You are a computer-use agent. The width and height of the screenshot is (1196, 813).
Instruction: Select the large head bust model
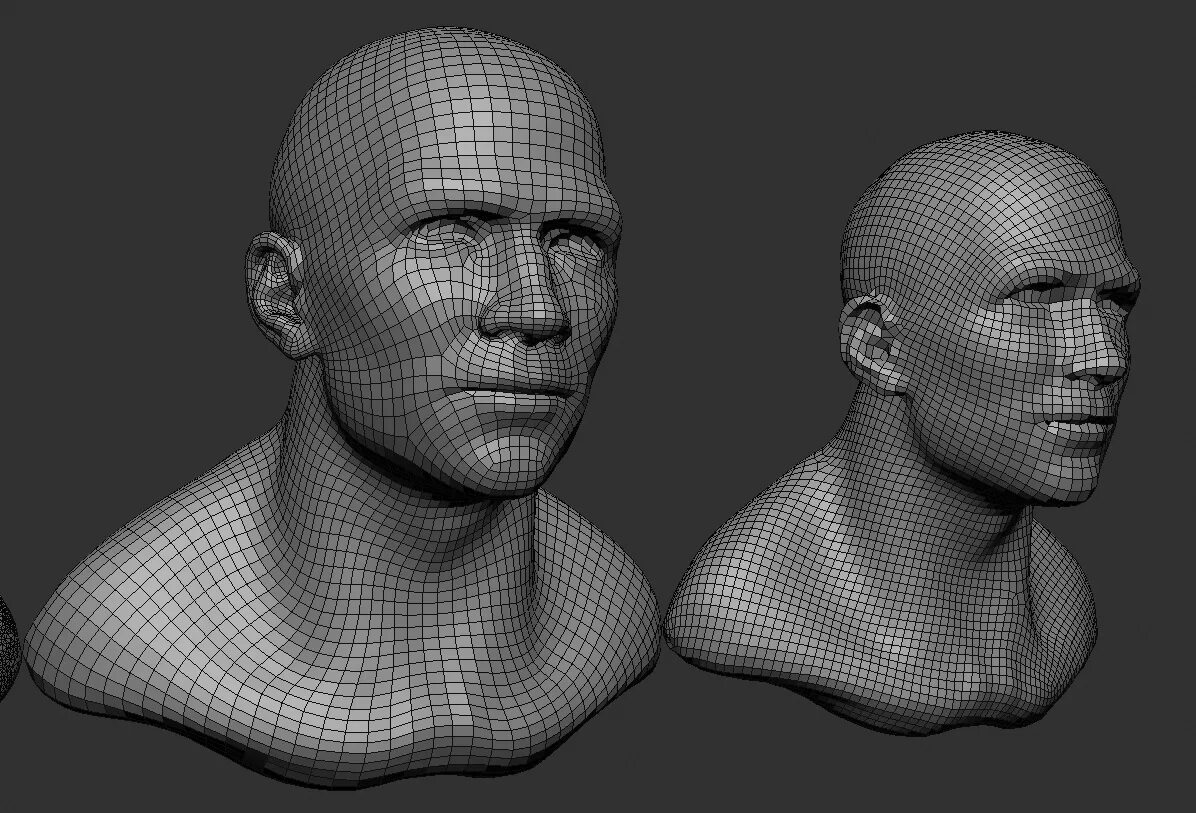(x=343, y=408)
